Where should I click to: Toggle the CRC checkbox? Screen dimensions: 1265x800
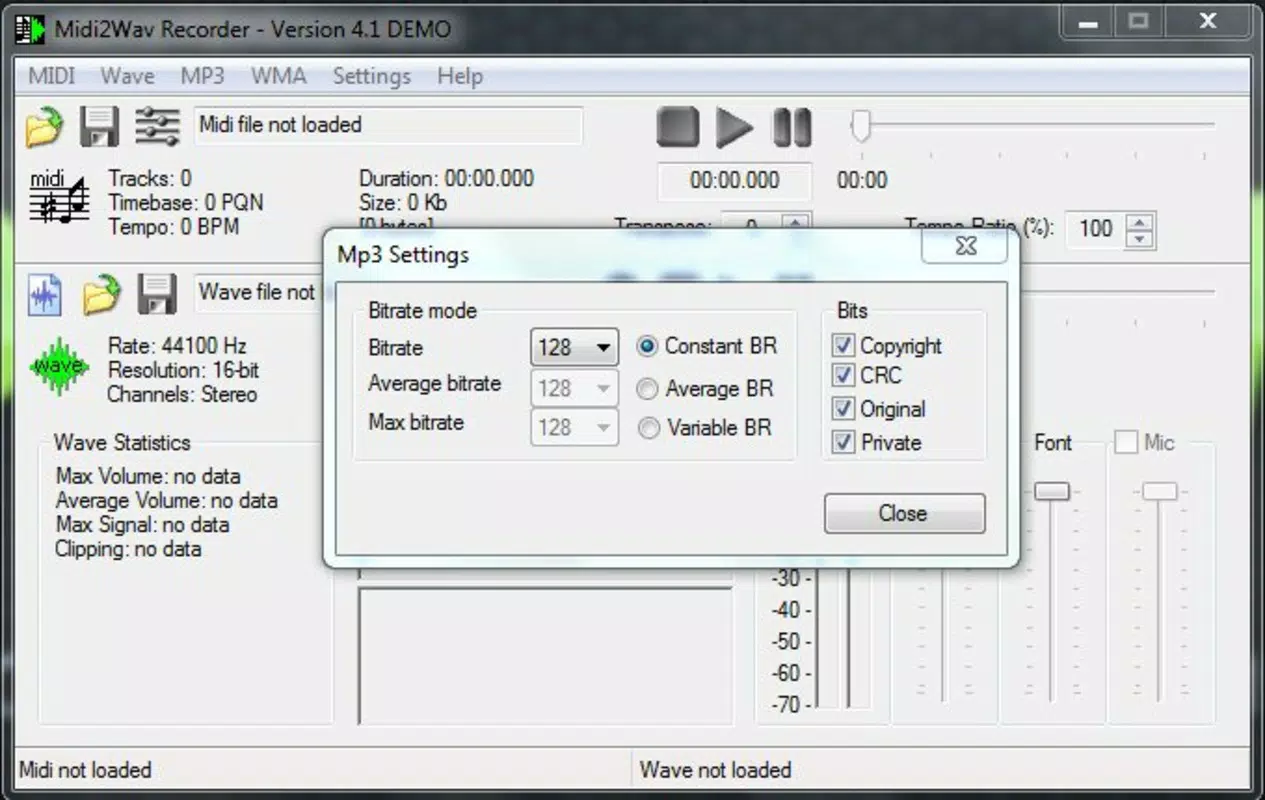pos(843,377)
